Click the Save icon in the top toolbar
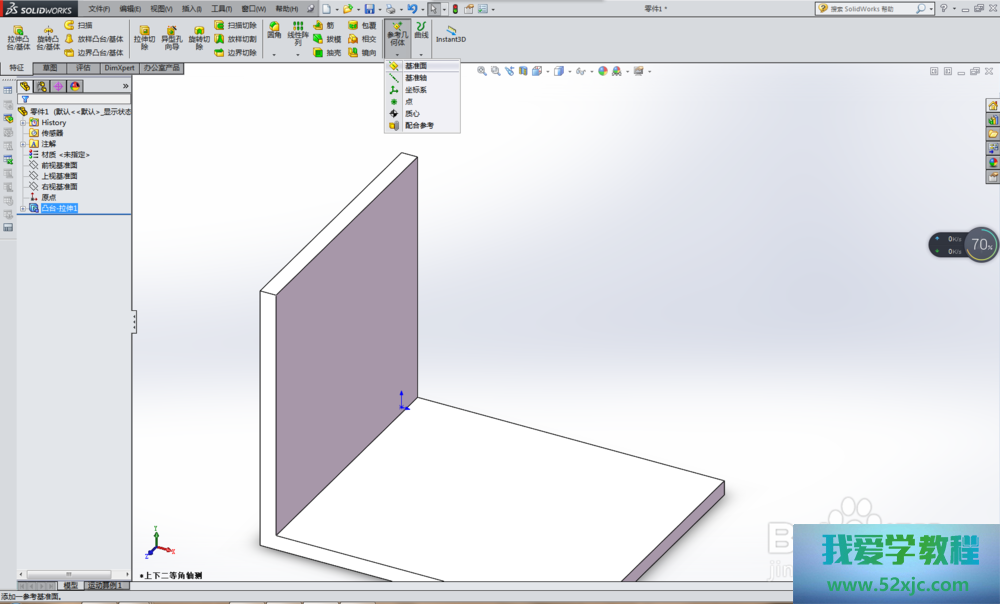The height and width of the screenshot is (604, 1000). tap(369, 9)
